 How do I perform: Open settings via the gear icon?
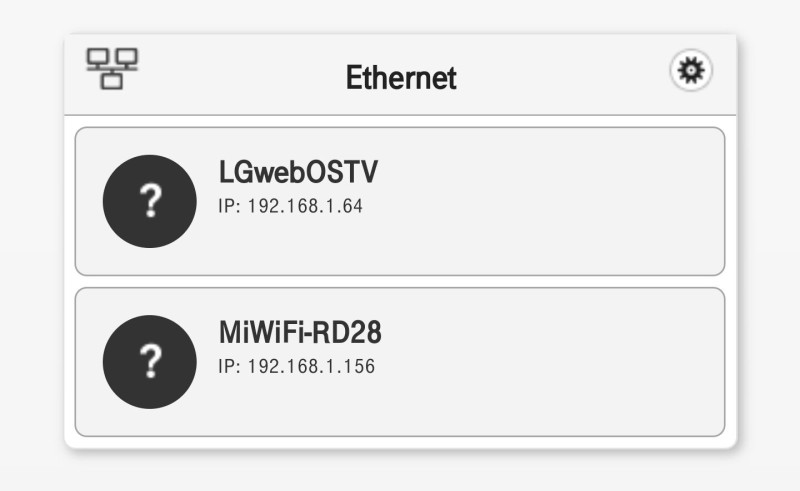coord(691,71)
